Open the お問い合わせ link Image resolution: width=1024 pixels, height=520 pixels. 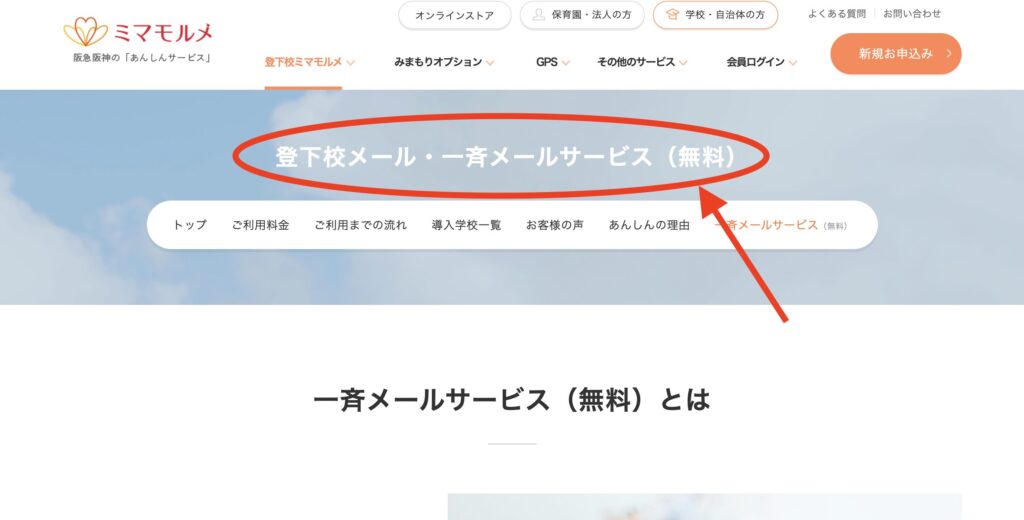coord(912,14)
